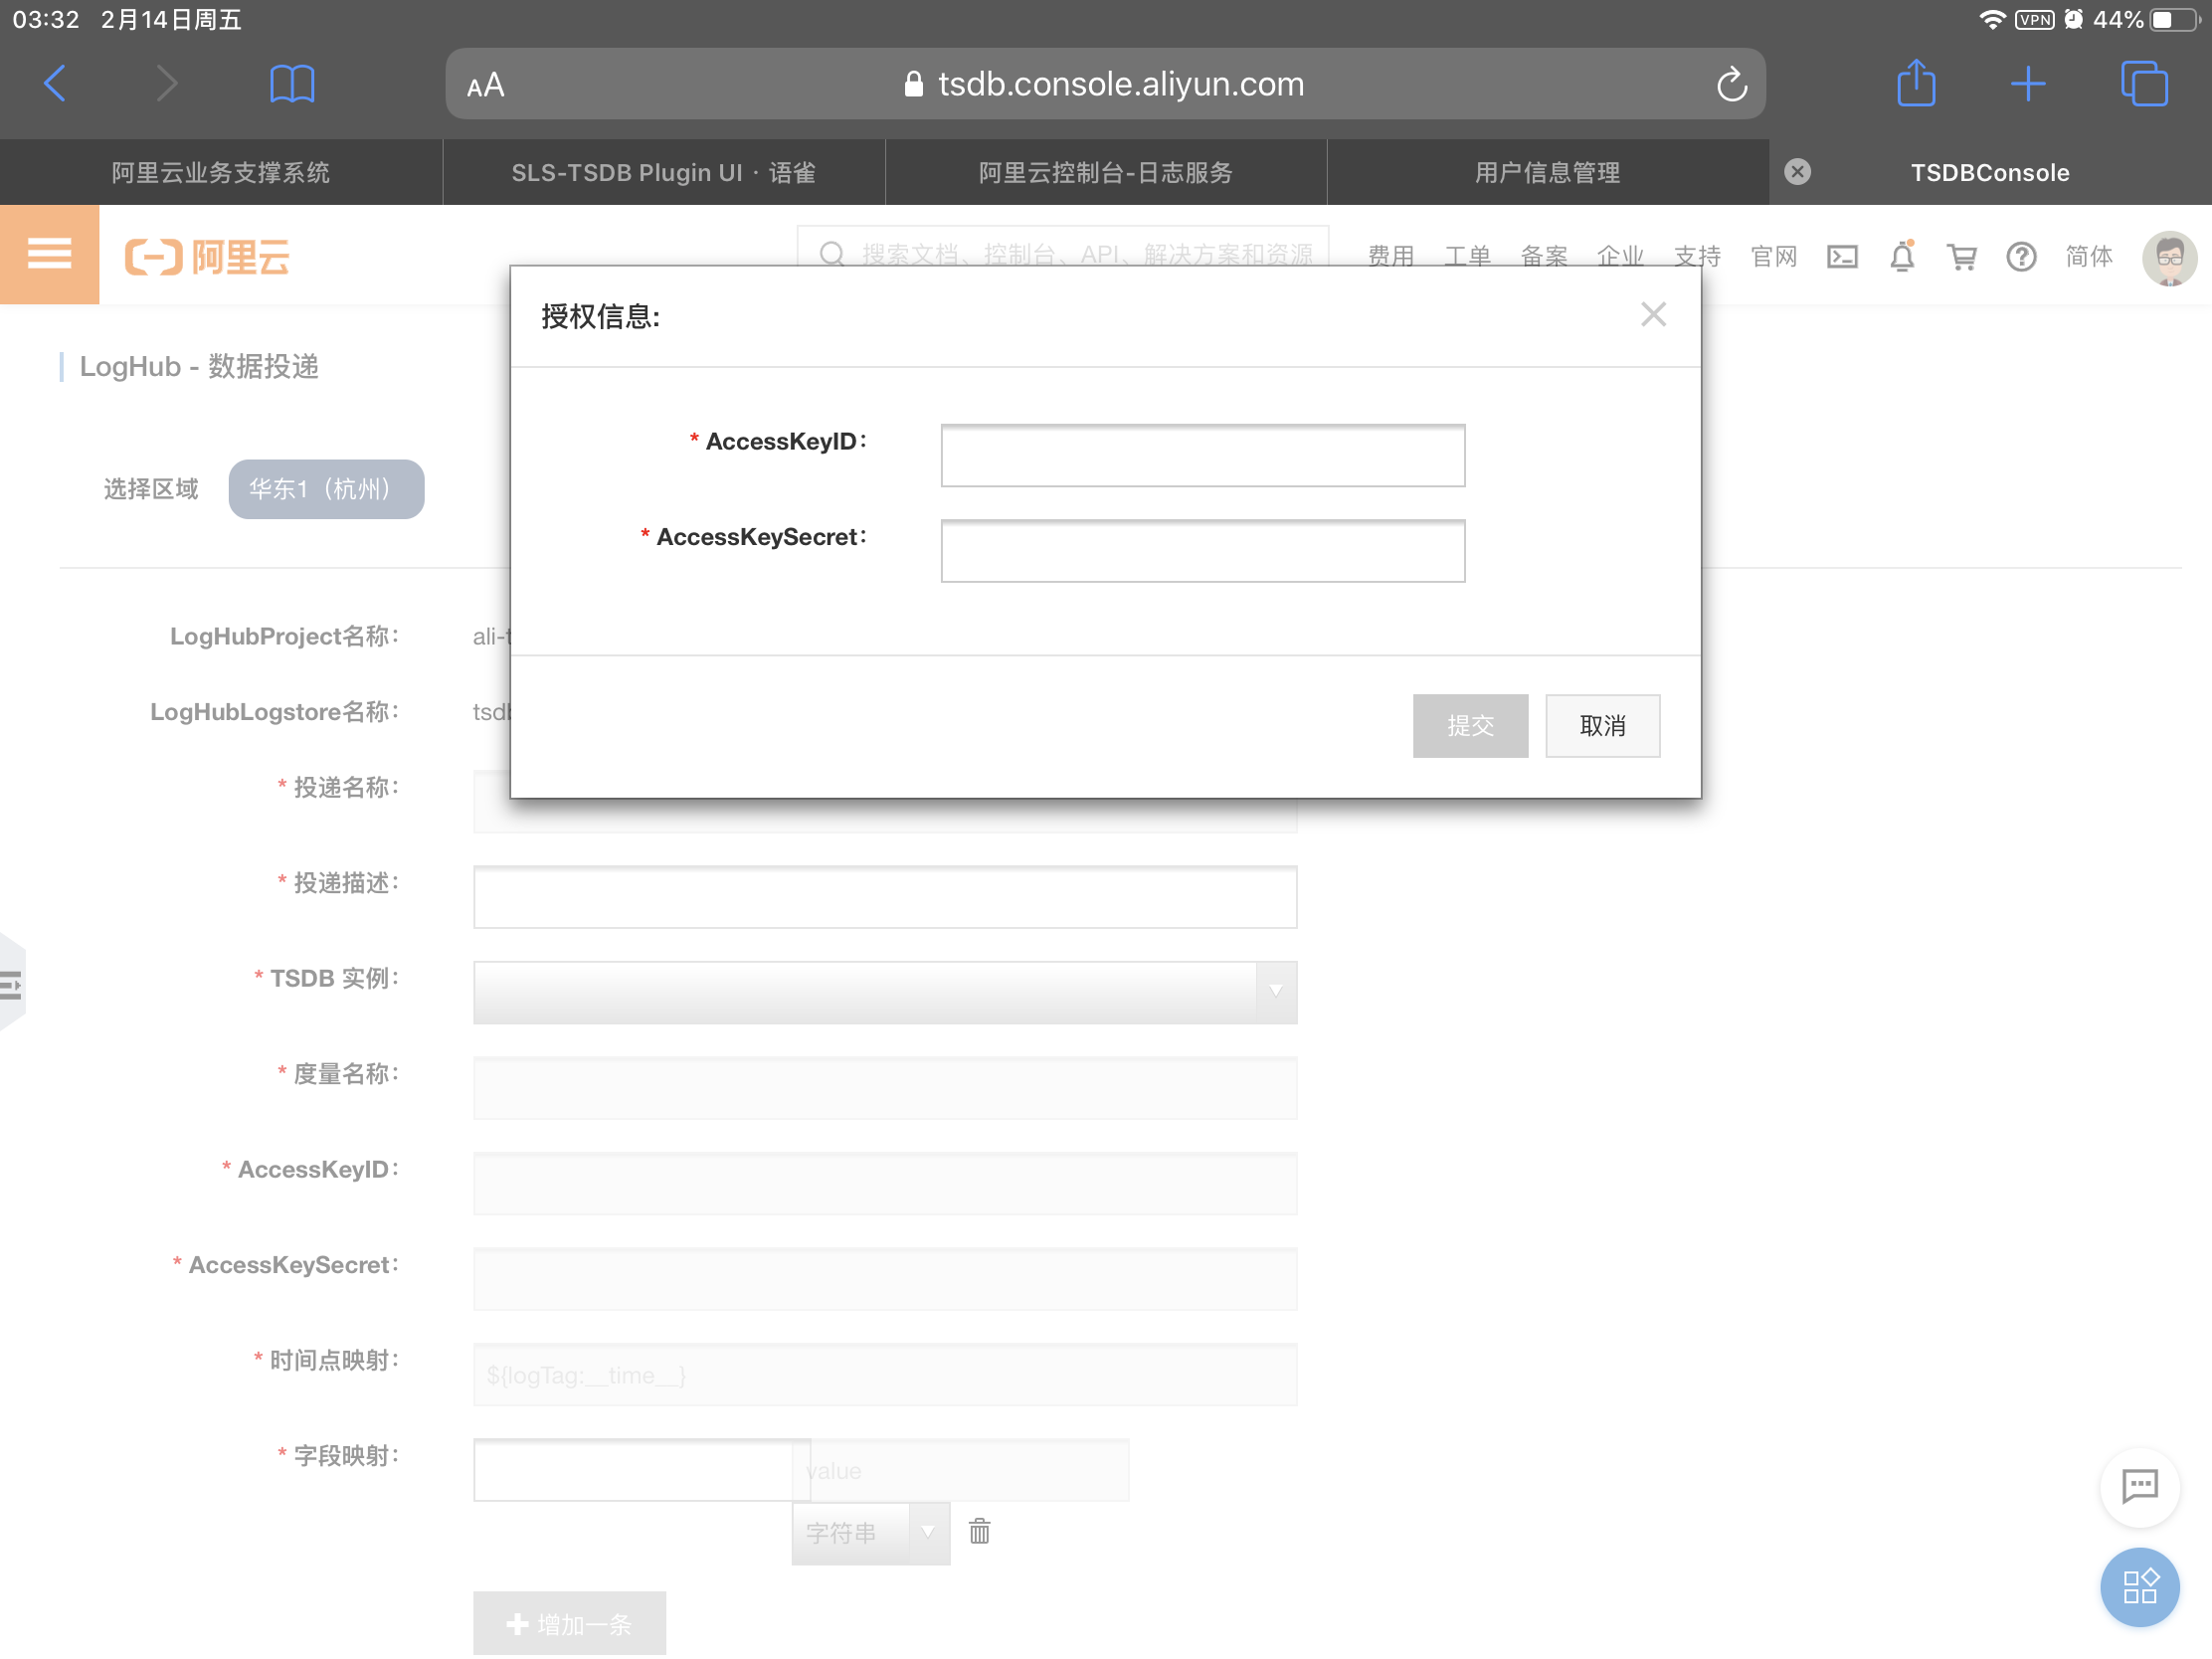This screenshot has width=2212, height=1659.
Task: Open the Safari share sheet icon
Action: (1916, 83)
